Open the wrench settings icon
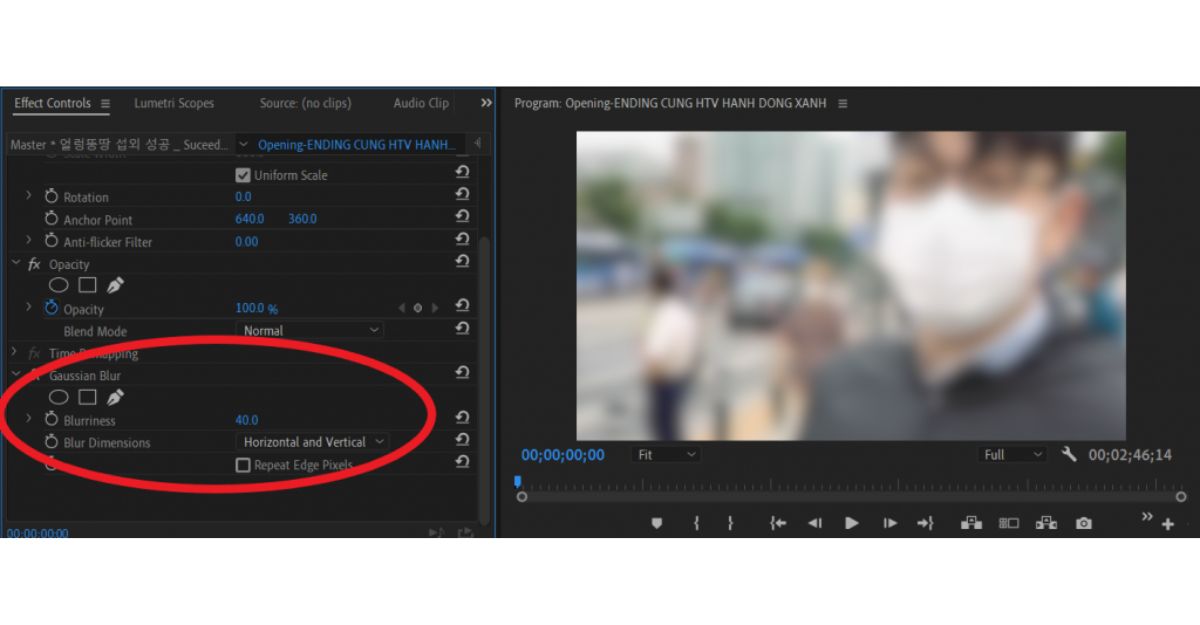Viewport: 1200px width, 625px height. click(x=1068, y=454)
